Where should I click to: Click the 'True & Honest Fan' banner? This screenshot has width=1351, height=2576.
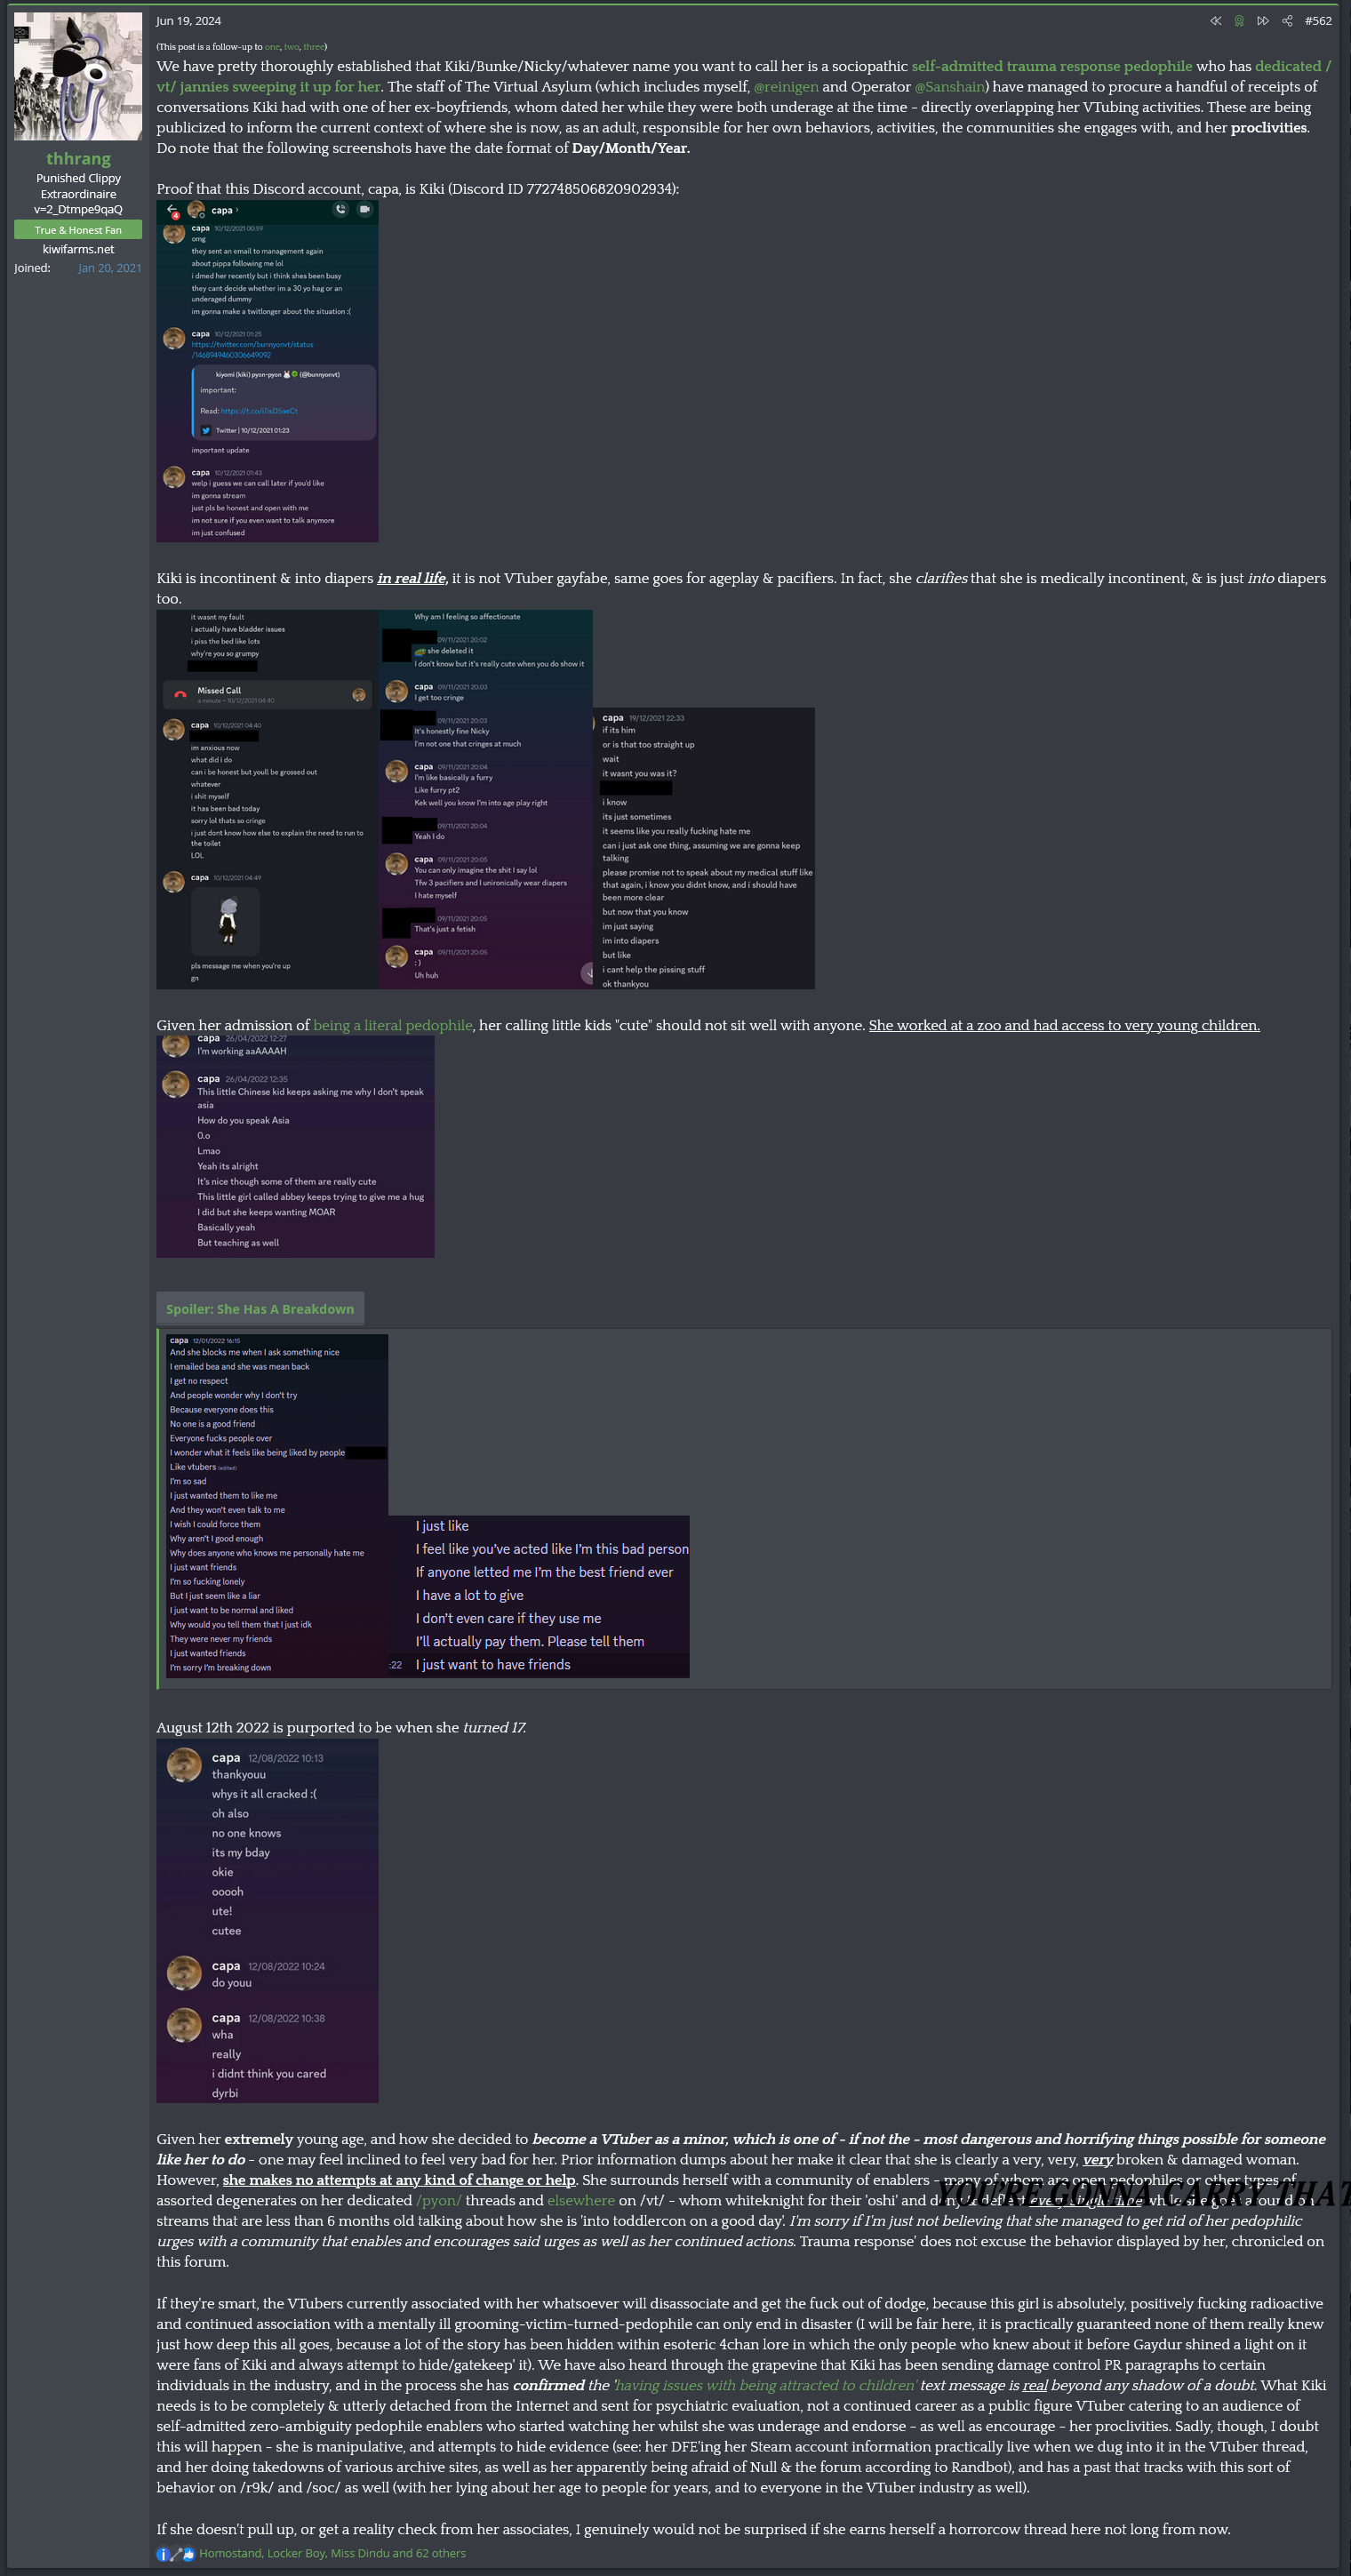tap(78, 230)
